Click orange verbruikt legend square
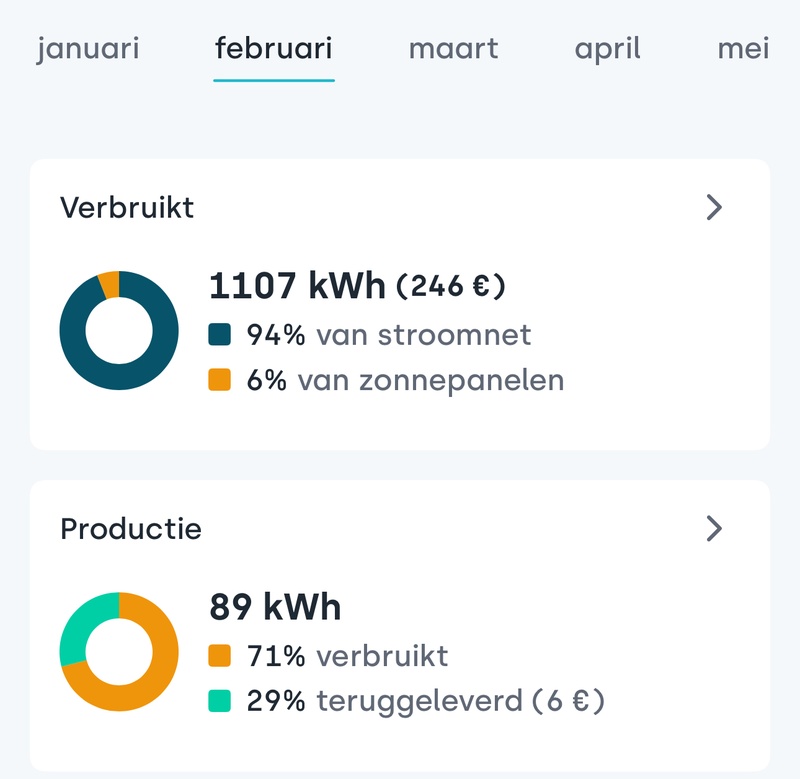Image resolution: width=800 pixels, height=779 pixels. [219, 656]
